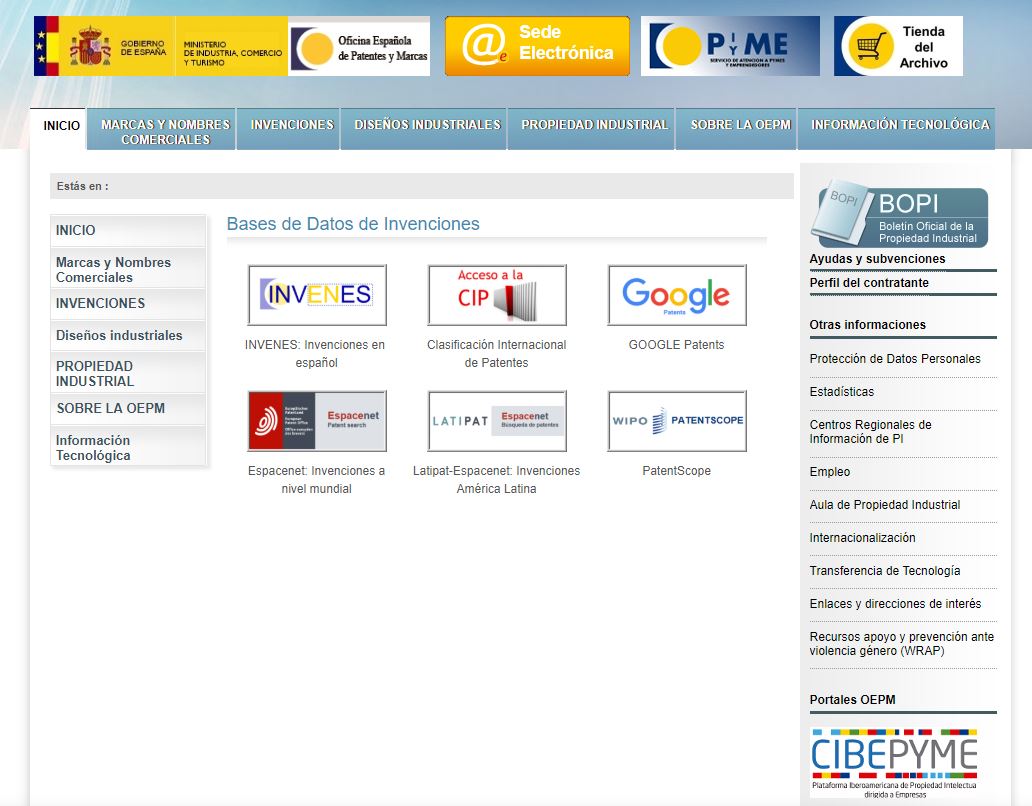Open the CIBEPYME portal logo
Image resolution: width=1032 pixels, height=806 pixels.
[x=894, y=763]
